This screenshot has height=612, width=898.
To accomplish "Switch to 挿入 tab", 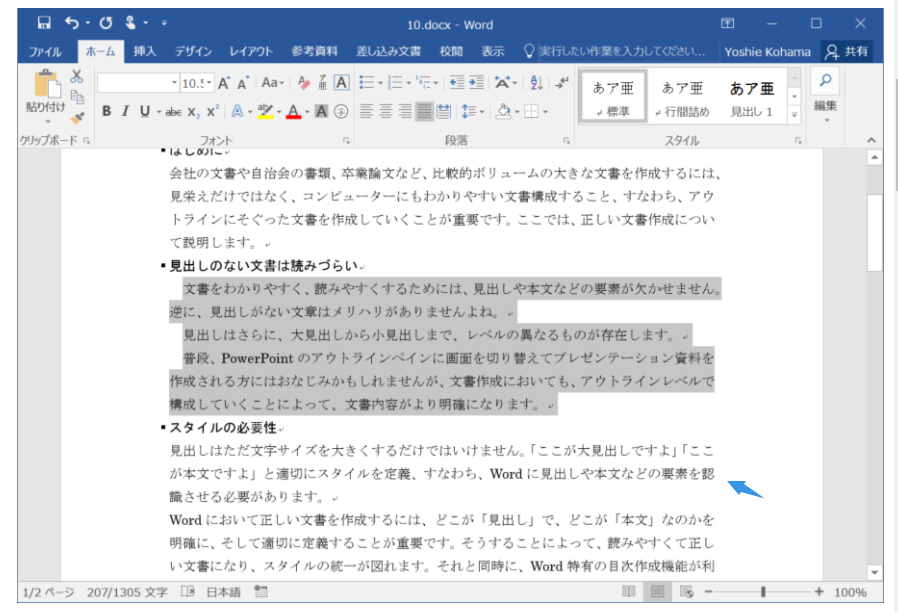I will pos(144,51).
